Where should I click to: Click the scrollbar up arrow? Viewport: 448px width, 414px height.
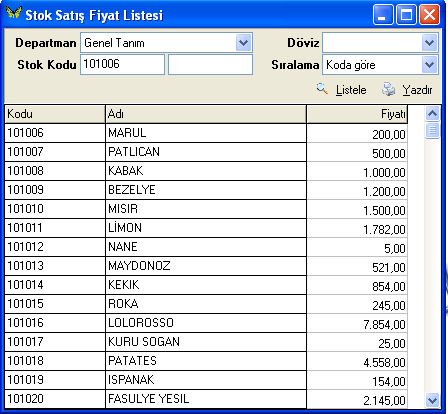tap(432, 114)
